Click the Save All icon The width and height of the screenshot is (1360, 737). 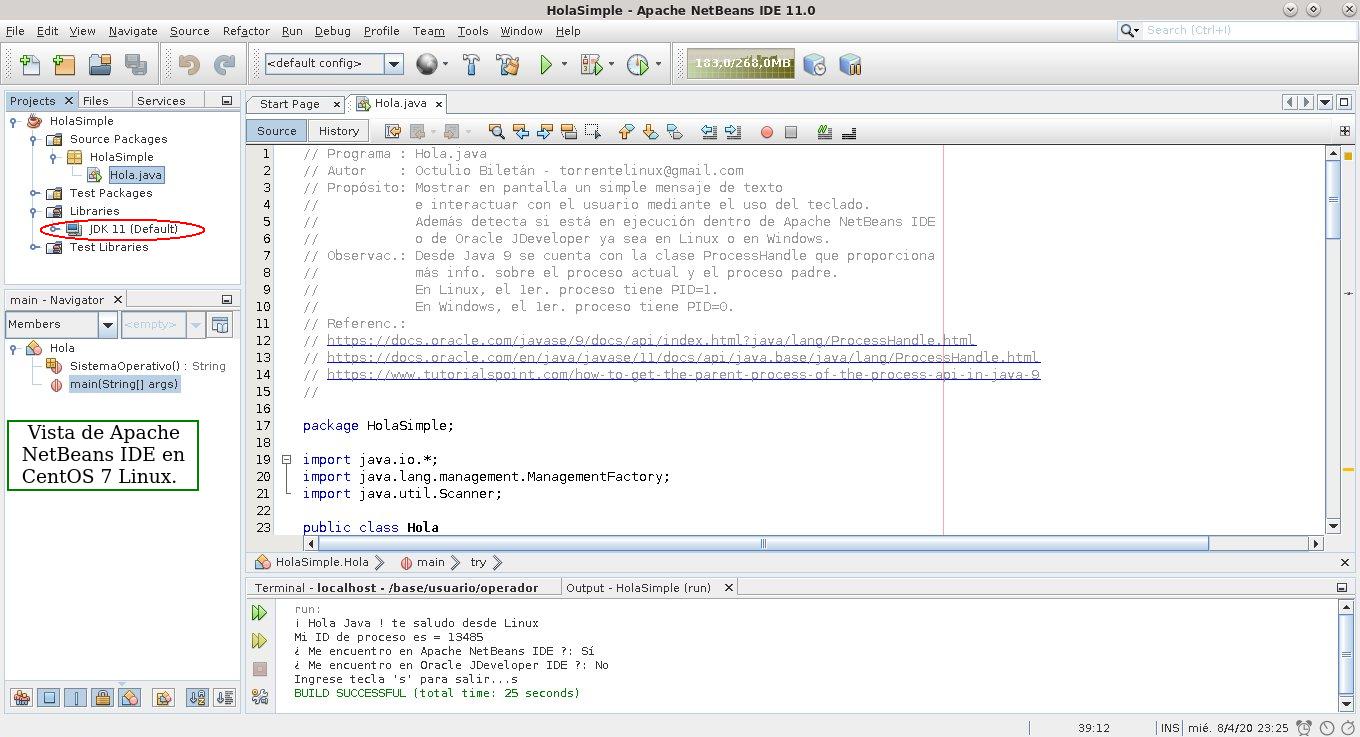point(136,65)
